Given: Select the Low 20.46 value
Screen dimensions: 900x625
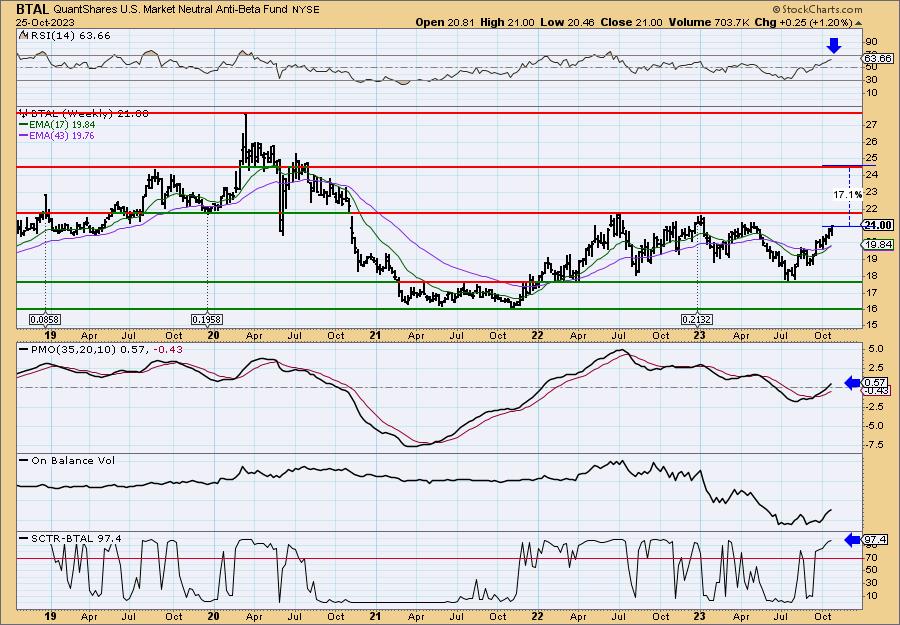Looking at the screenshot, I should (568, 22).
